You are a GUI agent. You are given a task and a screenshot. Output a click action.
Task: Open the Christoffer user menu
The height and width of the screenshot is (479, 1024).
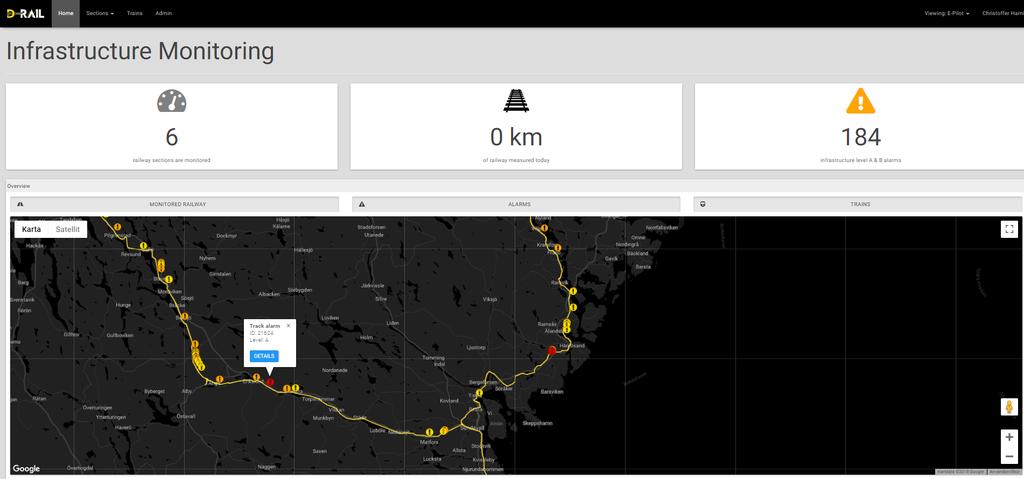(1002, 13)
